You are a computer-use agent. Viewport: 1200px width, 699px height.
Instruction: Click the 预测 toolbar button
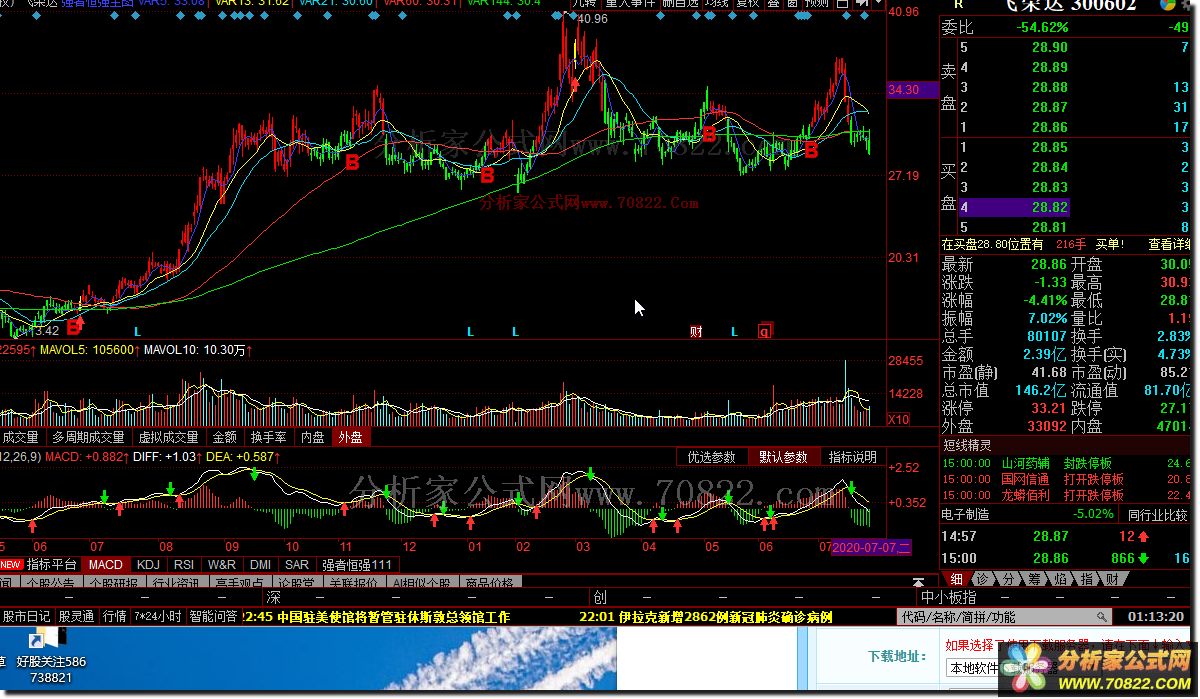pos(817,4)
